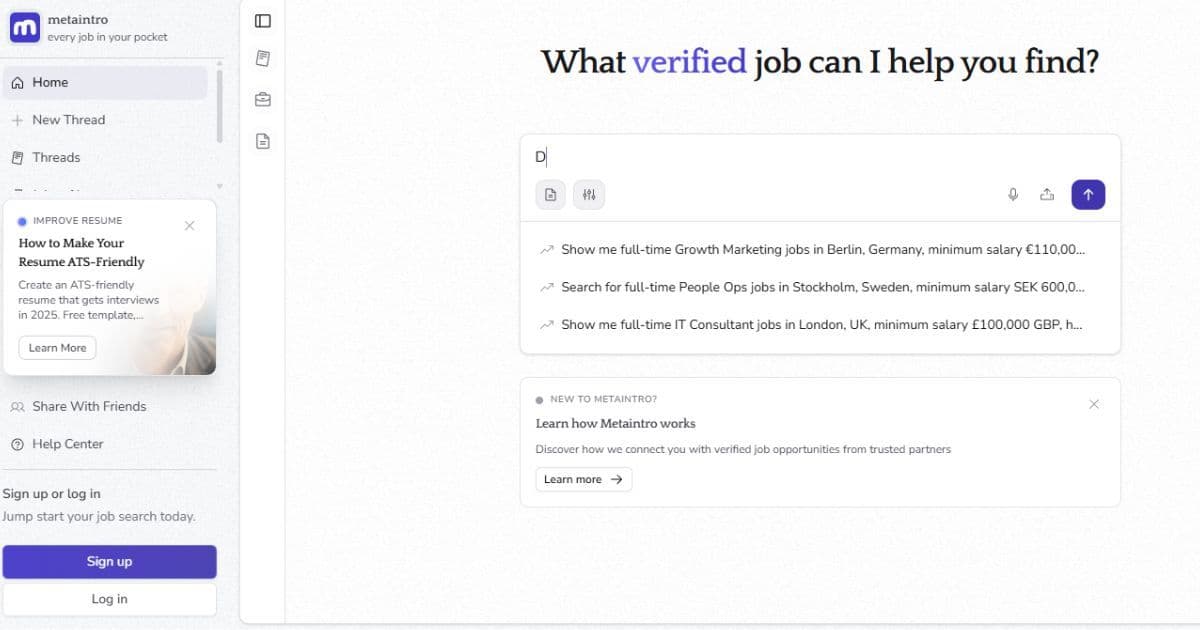Open Learn More on the resume promo card

(57, 347)
